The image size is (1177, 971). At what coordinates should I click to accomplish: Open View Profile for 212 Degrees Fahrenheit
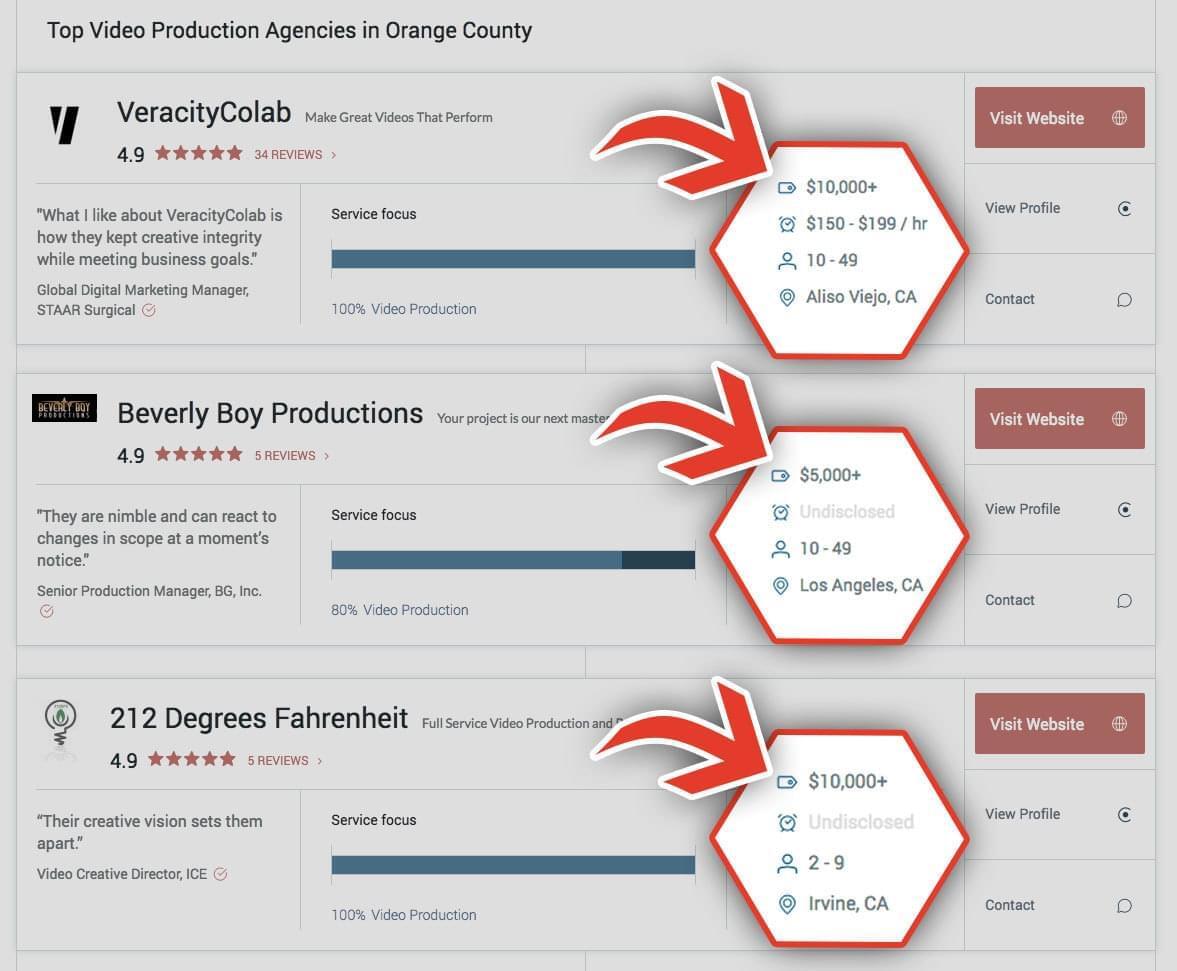1059,814
